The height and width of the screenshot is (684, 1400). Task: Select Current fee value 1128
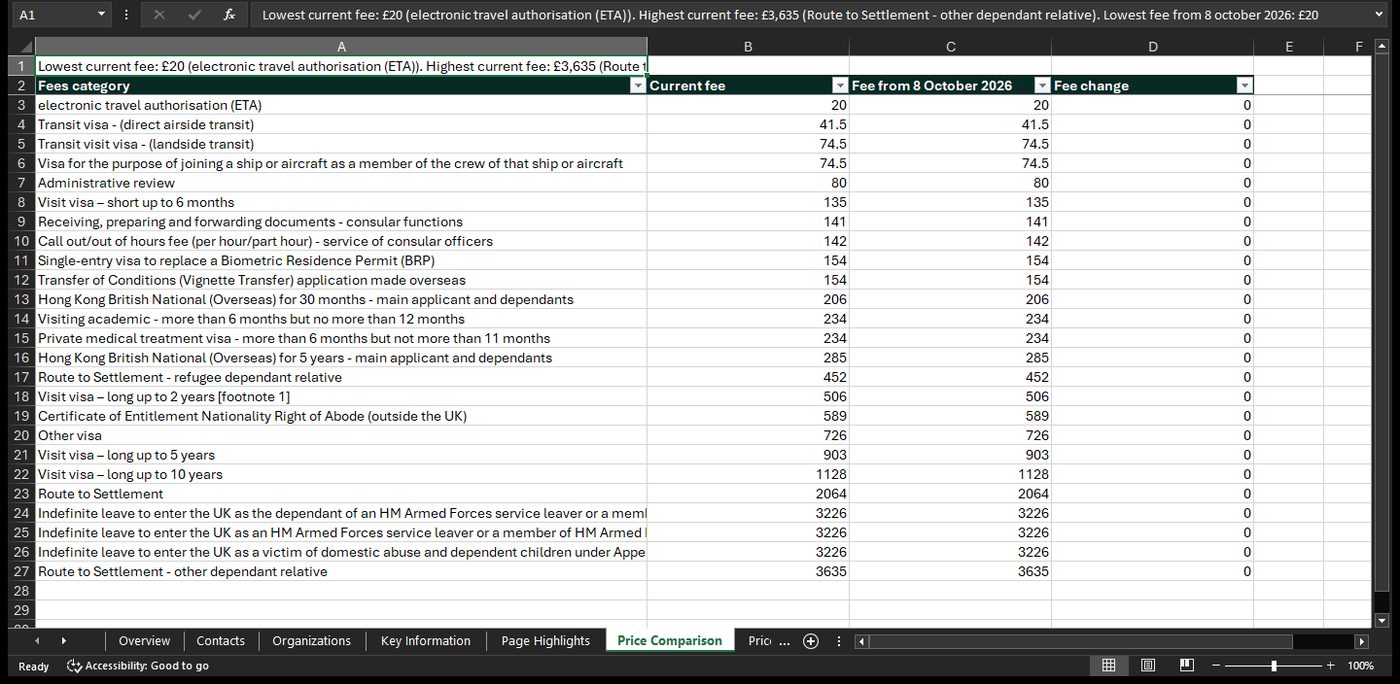[x=748, y=474]
